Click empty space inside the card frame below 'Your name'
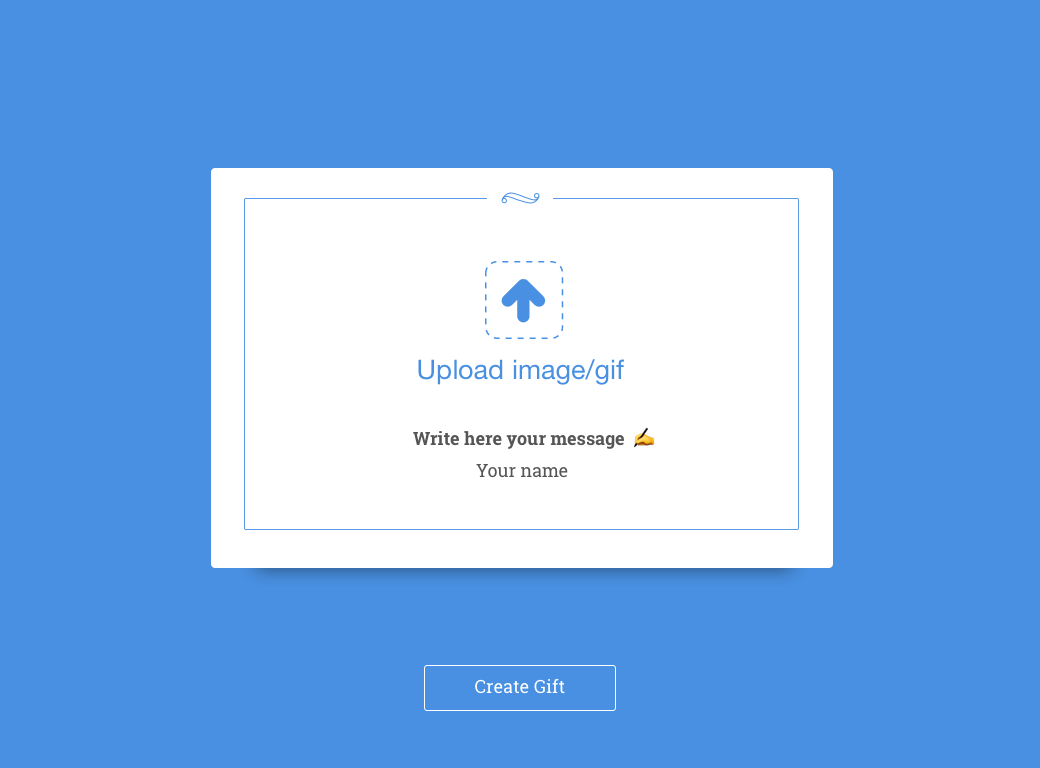This screenshot has height=768, width=1040. point(521,505)
